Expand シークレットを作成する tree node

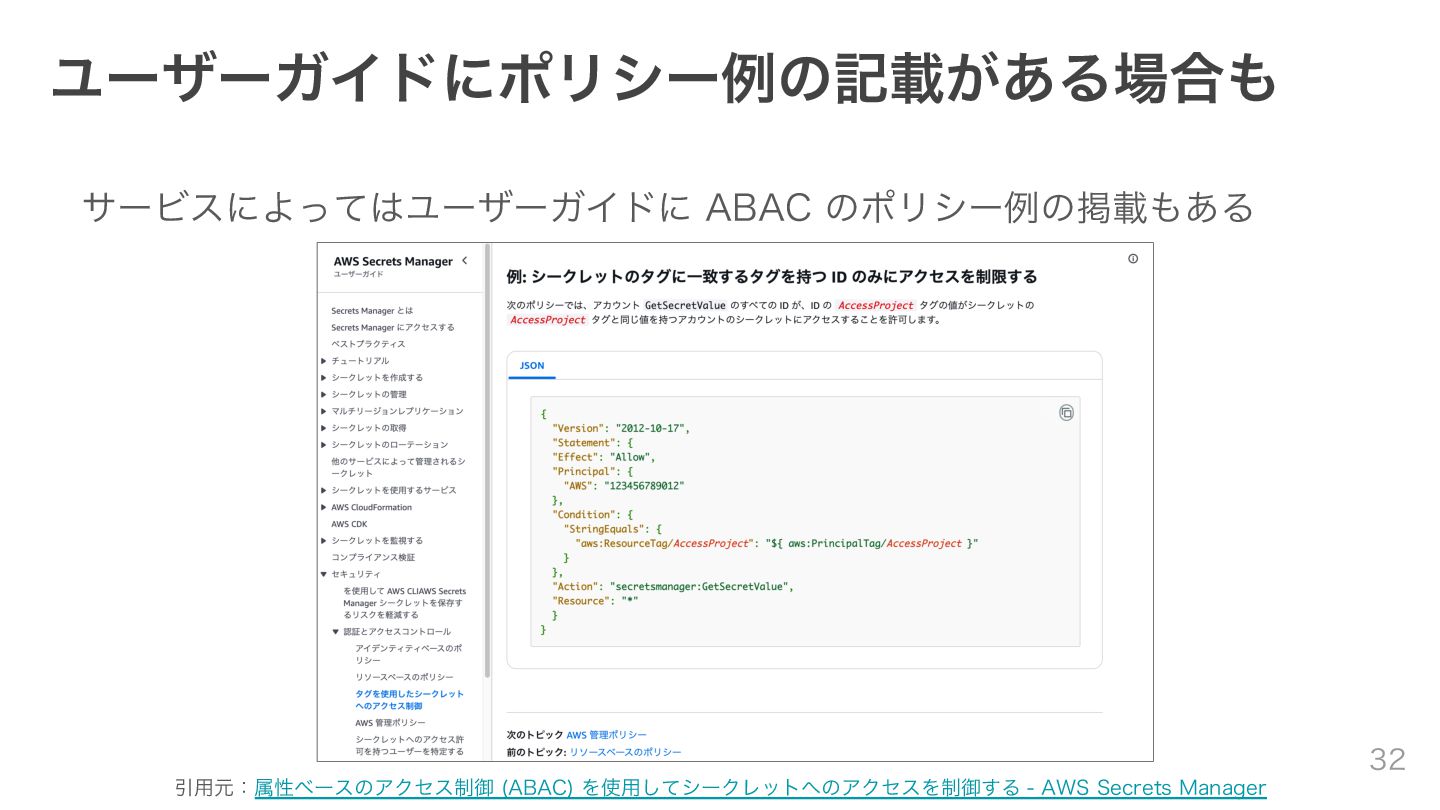click(x=324, y=378)
